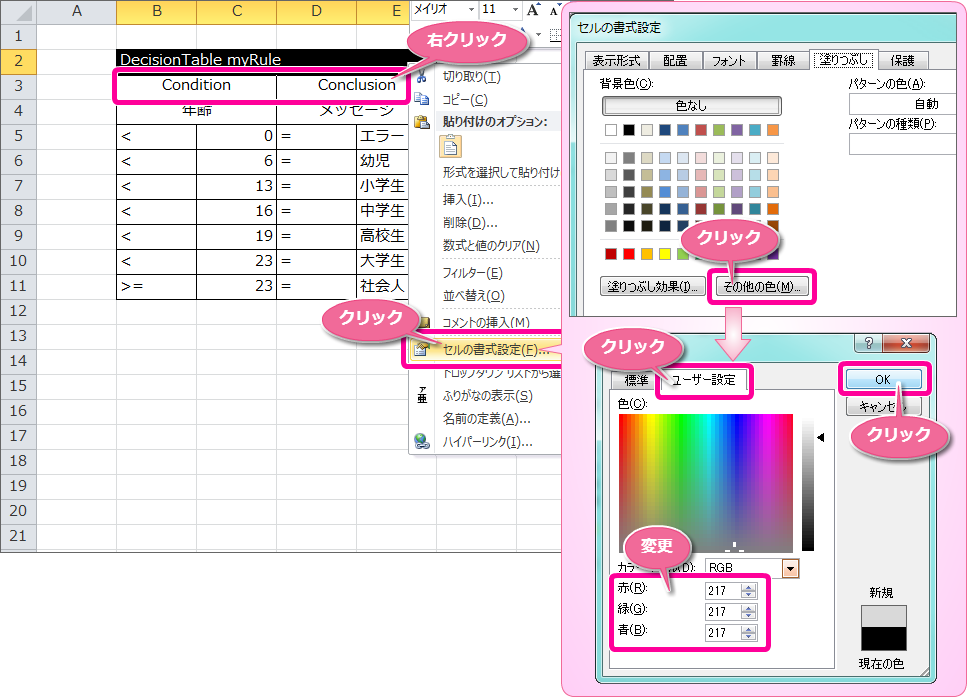
Task: Switch to the 保護 tab
Action: [x=902, y=60]
